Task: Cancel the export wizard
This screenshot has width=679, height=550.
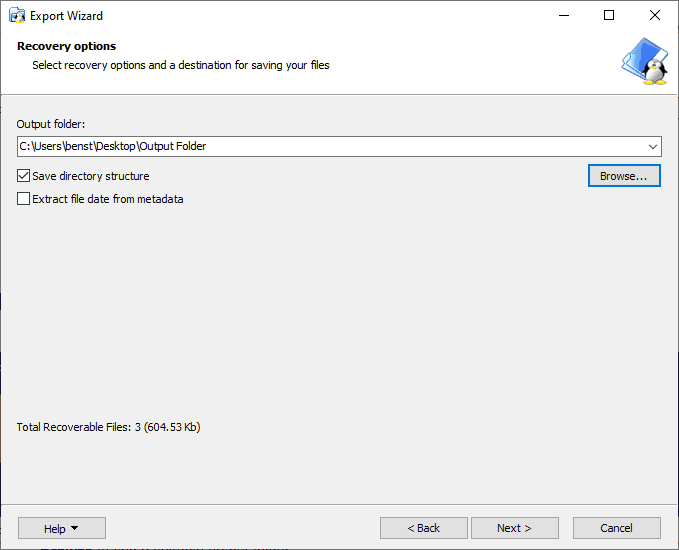Action: tap(616, 528)
